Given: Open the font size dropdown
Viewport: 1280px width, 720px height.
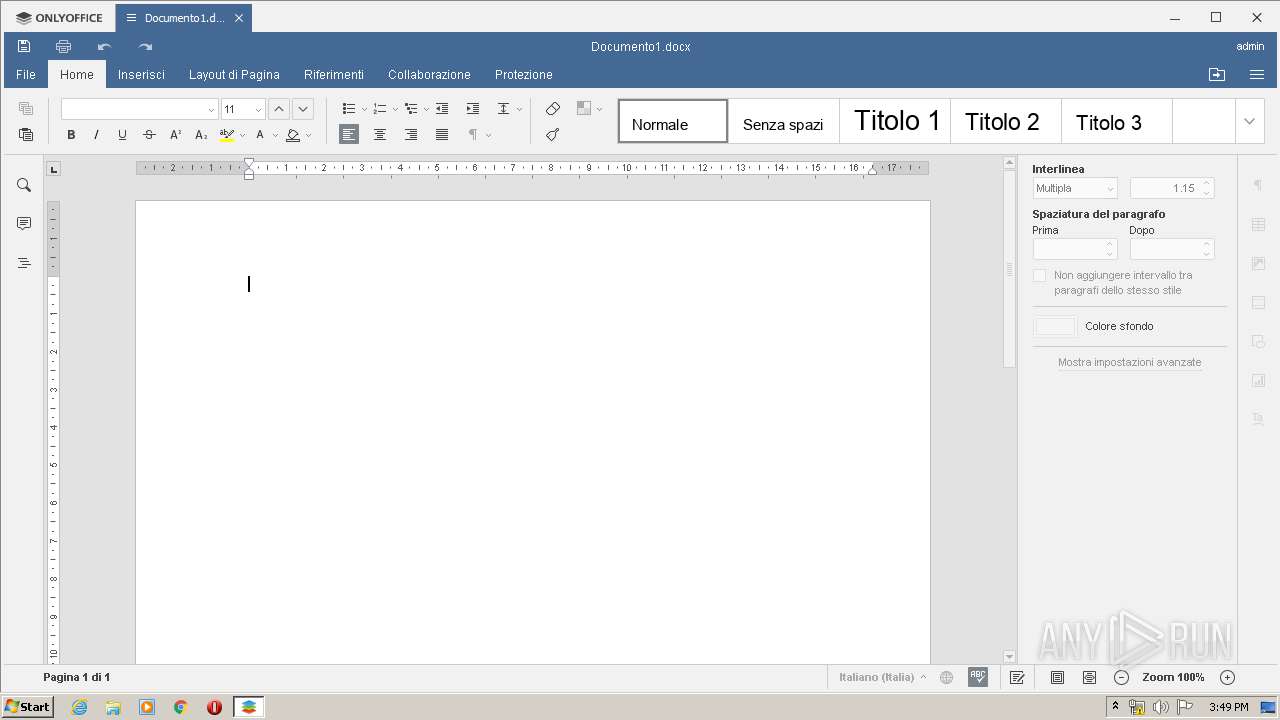Looking at the screenshot, I should coord(258,109).
